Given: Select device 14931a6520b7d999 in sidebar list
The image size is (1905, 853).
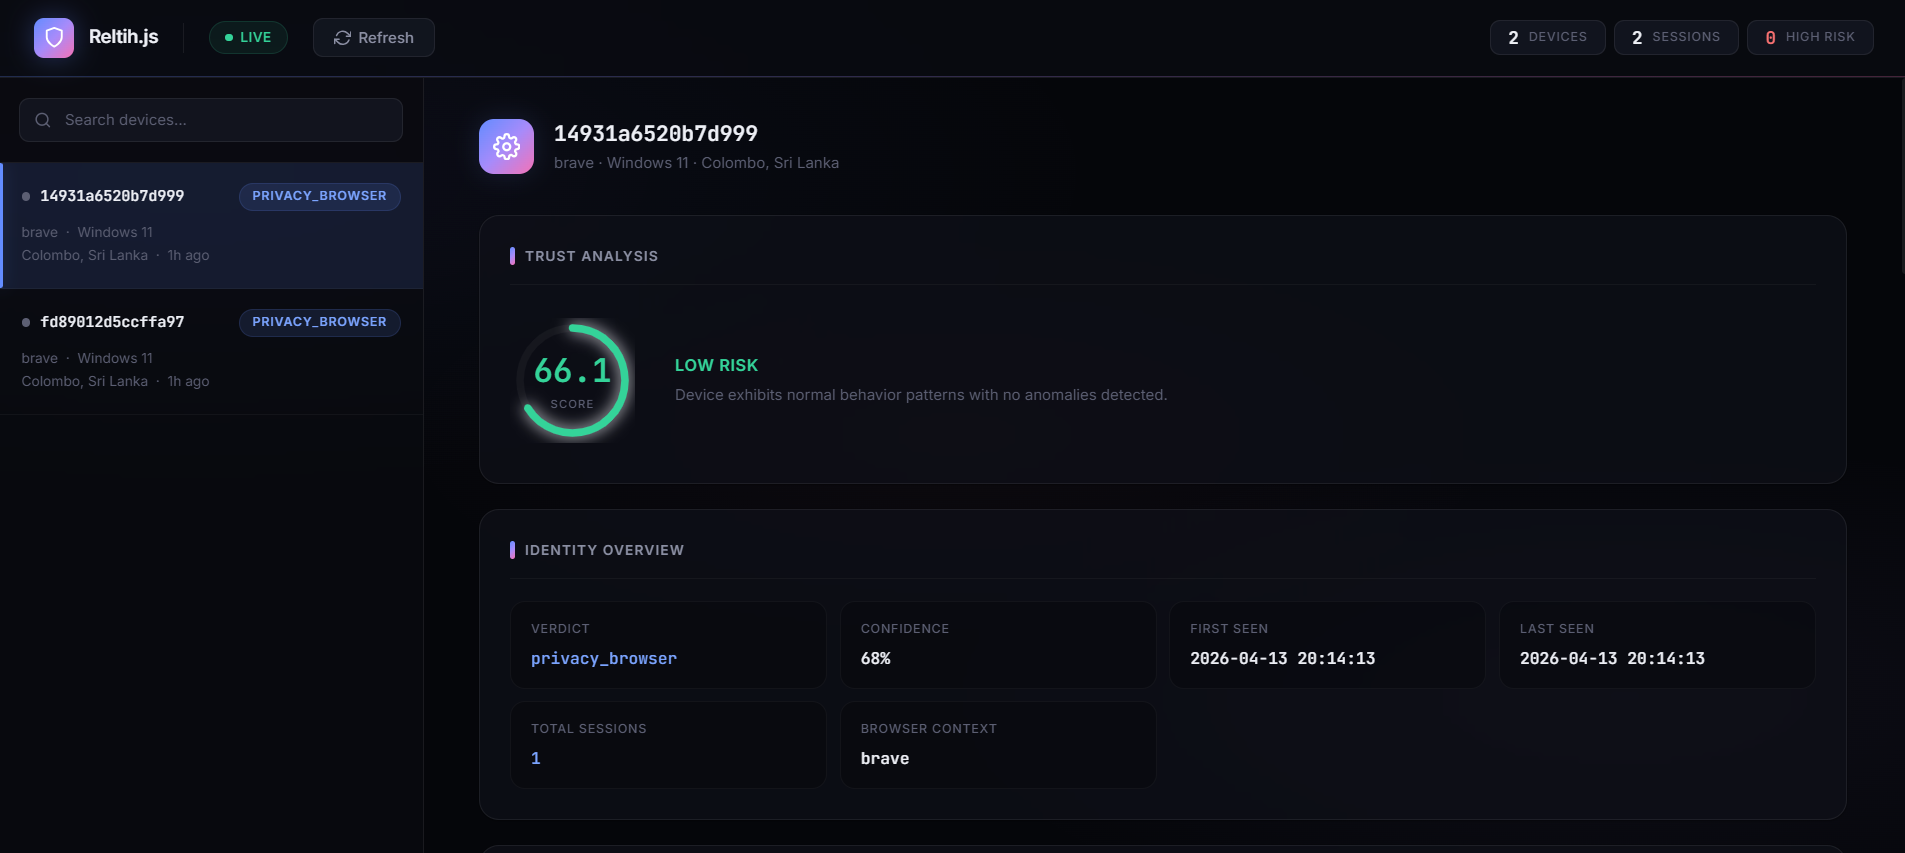Looking at the screenshot, I should click(212, 225).
